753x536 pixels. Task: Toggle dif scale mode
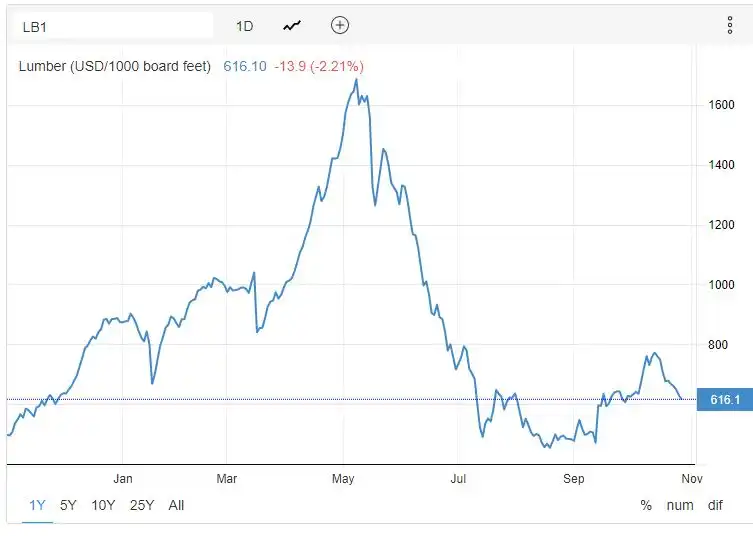click(715, 505)
